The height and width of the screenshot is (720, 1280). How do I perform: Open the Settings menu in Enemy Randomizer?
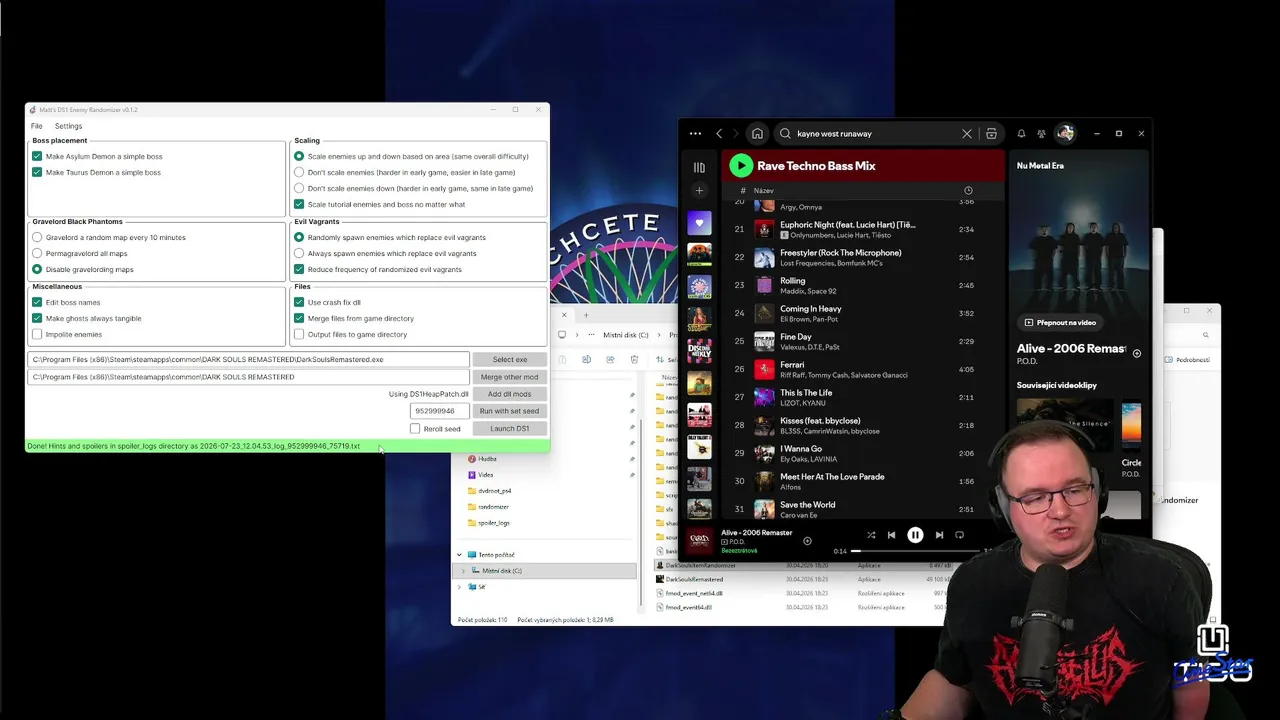tap(68, 126)
